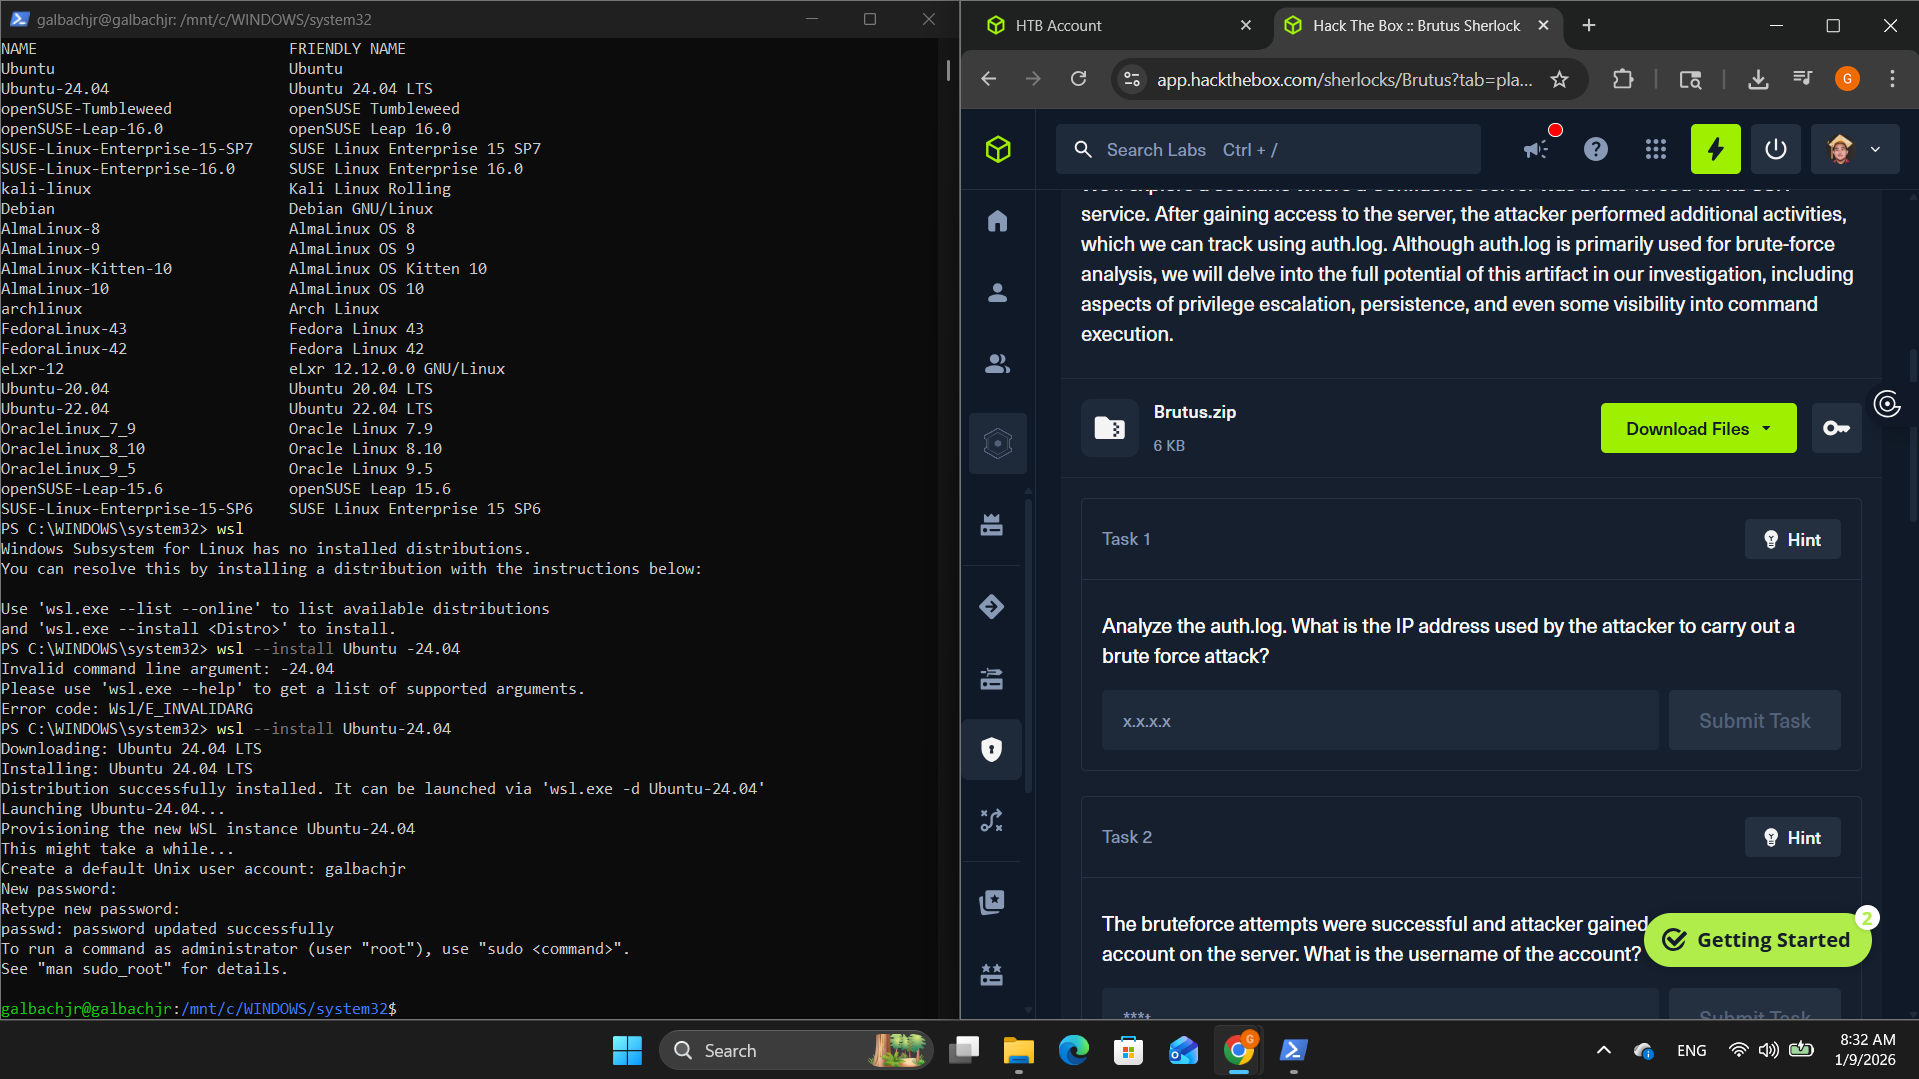The height and width of the screenshot is (1079, 1919).
Task: Open the single-person profile sidebar icon
Action: click(997, 292)
